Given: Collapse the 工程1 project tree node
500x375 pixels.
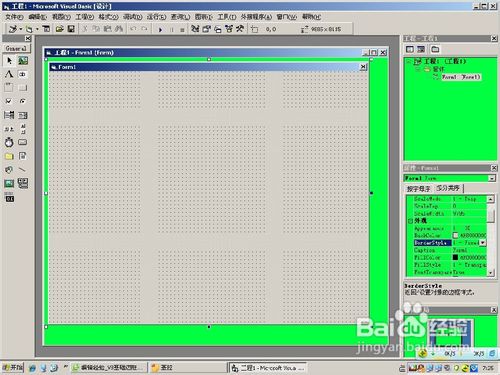Looking at the screenshot, I should coord(409,61).
